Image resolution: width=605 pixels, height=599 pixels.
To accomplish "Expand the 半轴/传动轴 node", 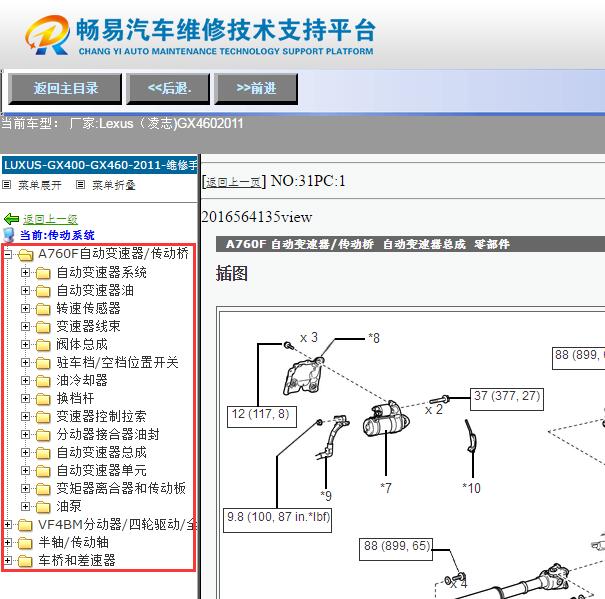I will (x=8, y=542).
